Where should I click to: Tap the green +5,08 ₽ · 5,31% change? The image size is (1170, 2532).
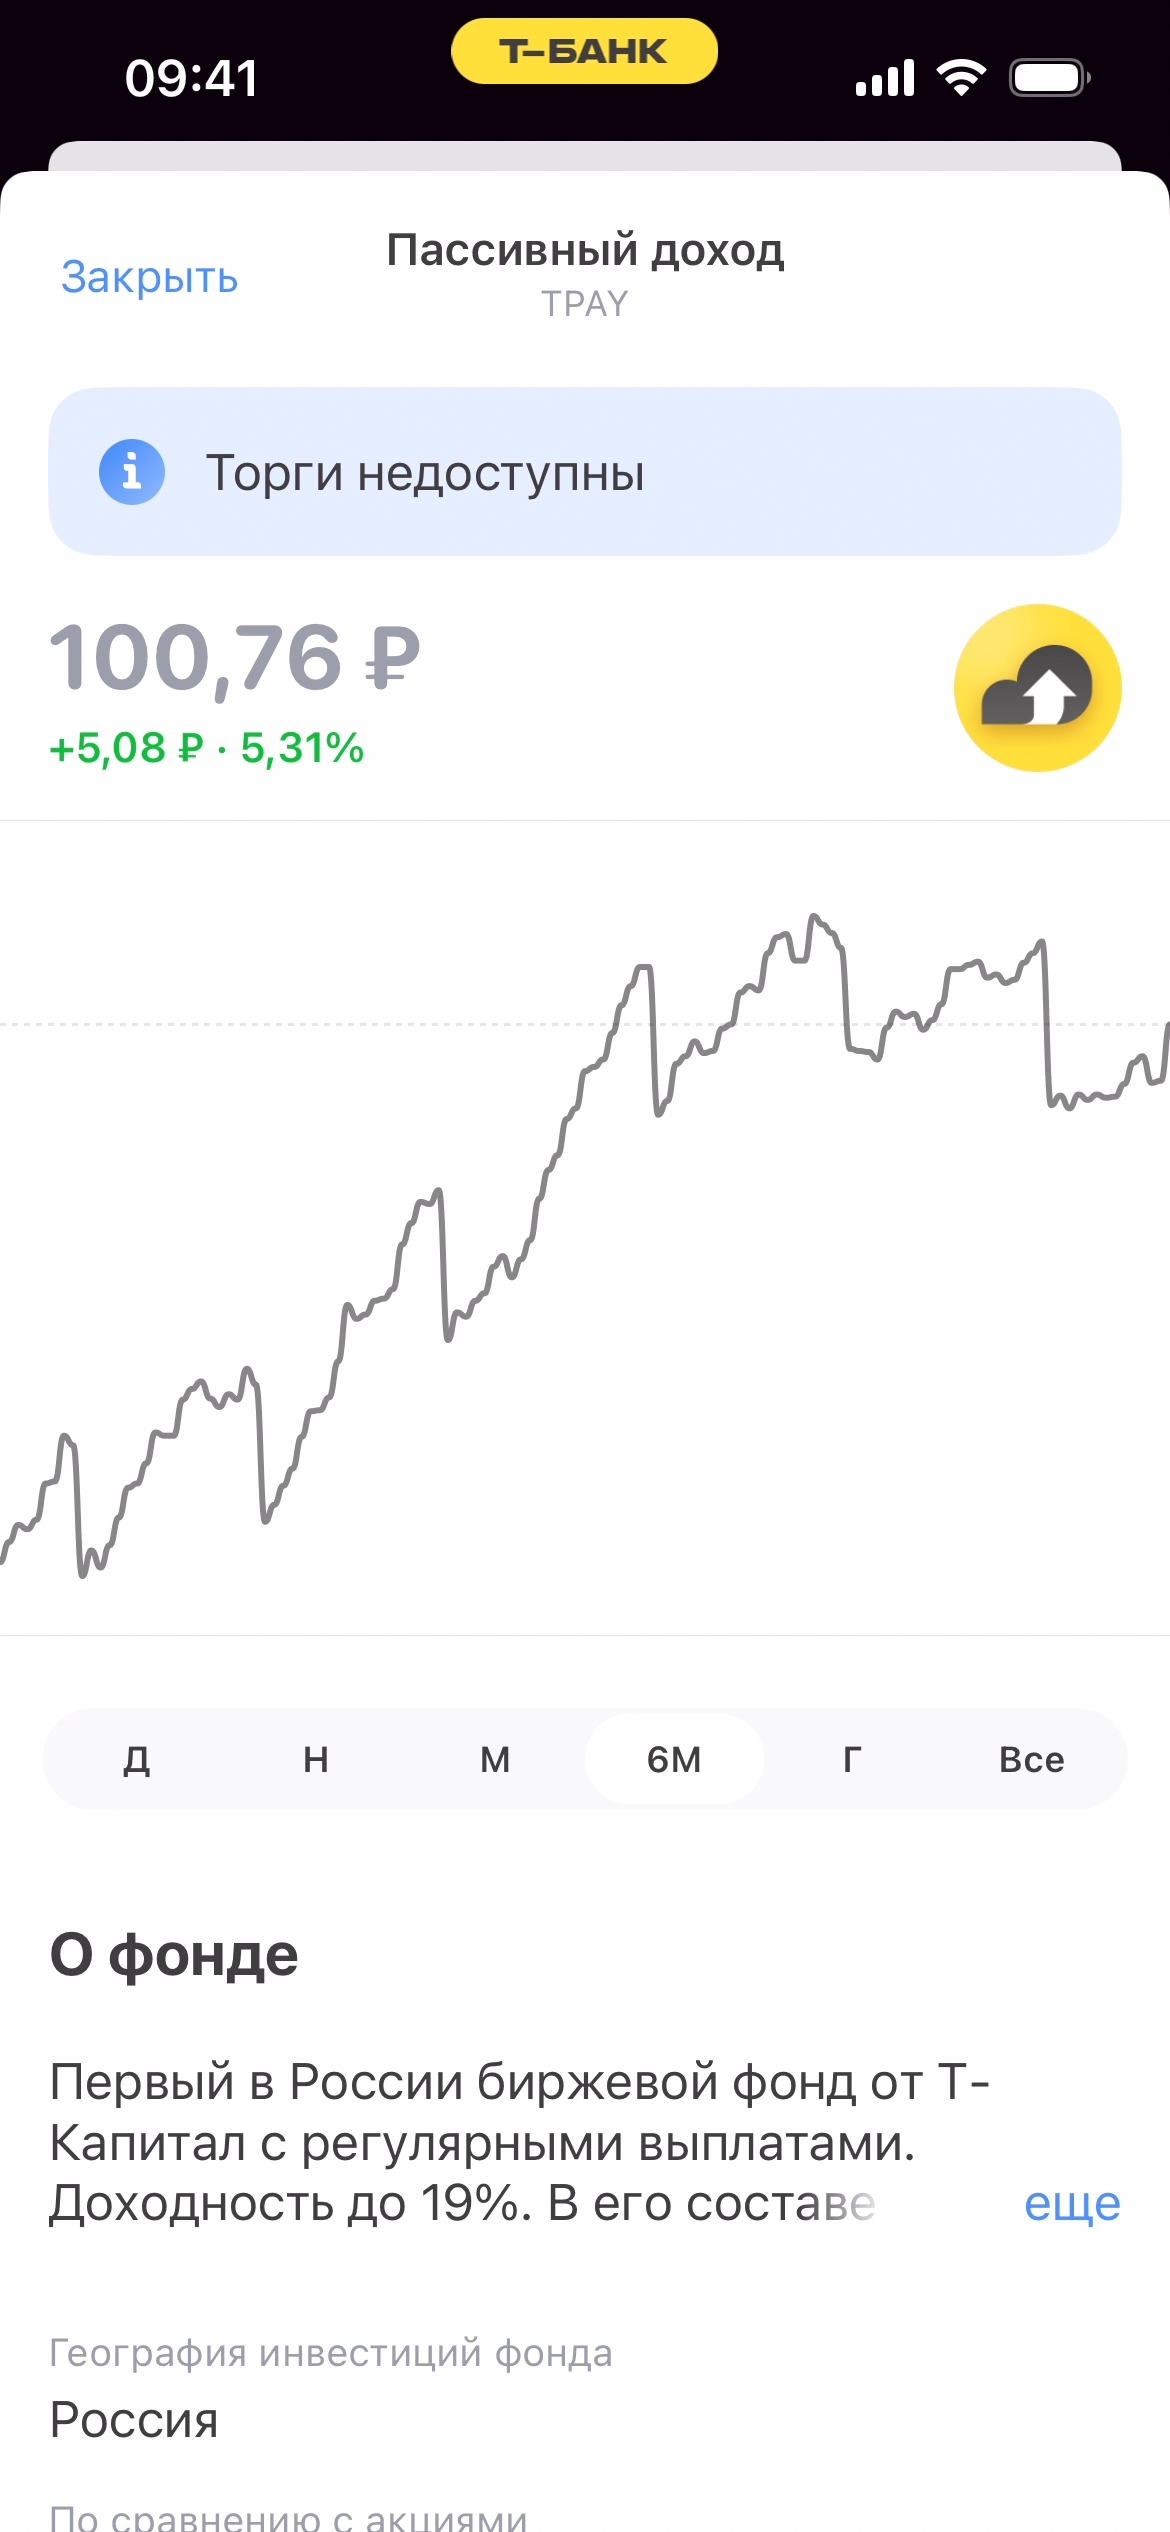click(x=206, y=748)
